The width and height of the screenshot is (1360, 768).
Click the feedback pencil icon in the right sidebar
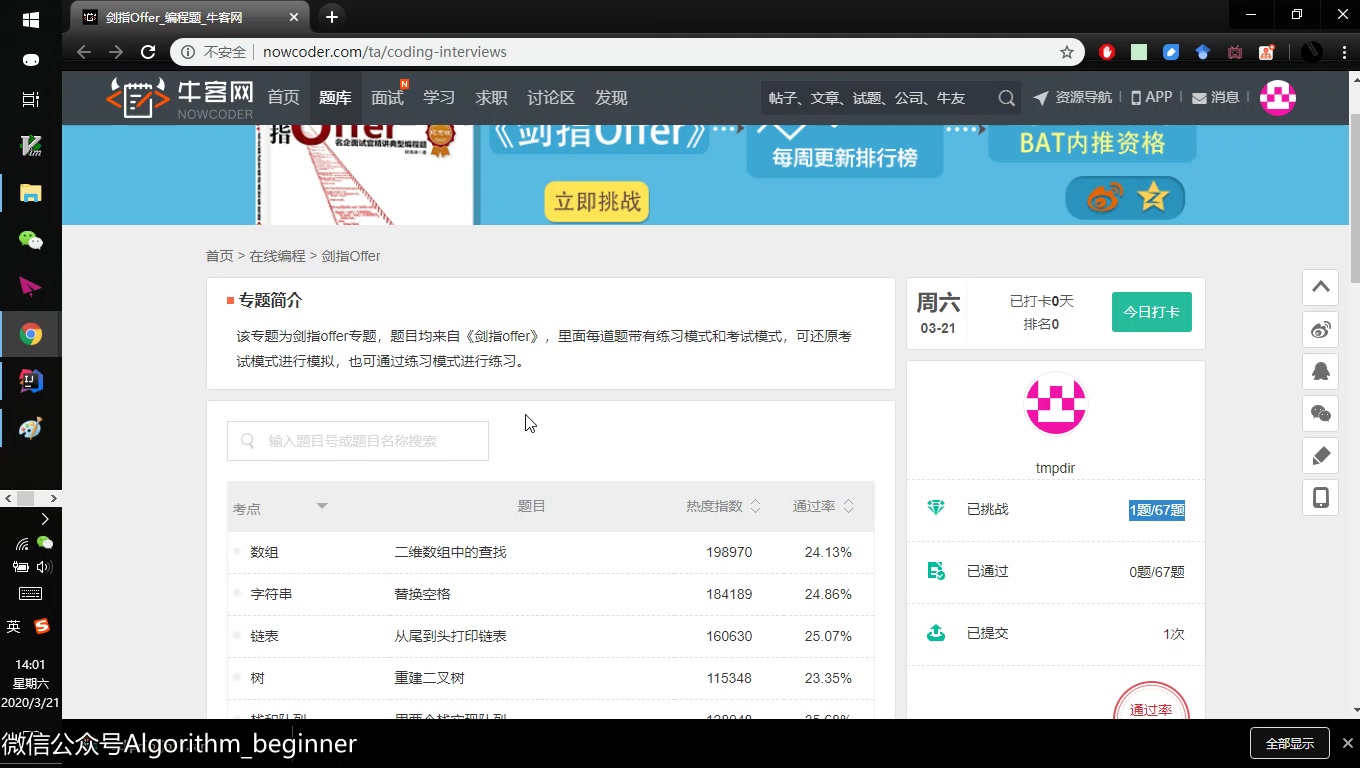pyautogui.click(x=1321, y=456)
